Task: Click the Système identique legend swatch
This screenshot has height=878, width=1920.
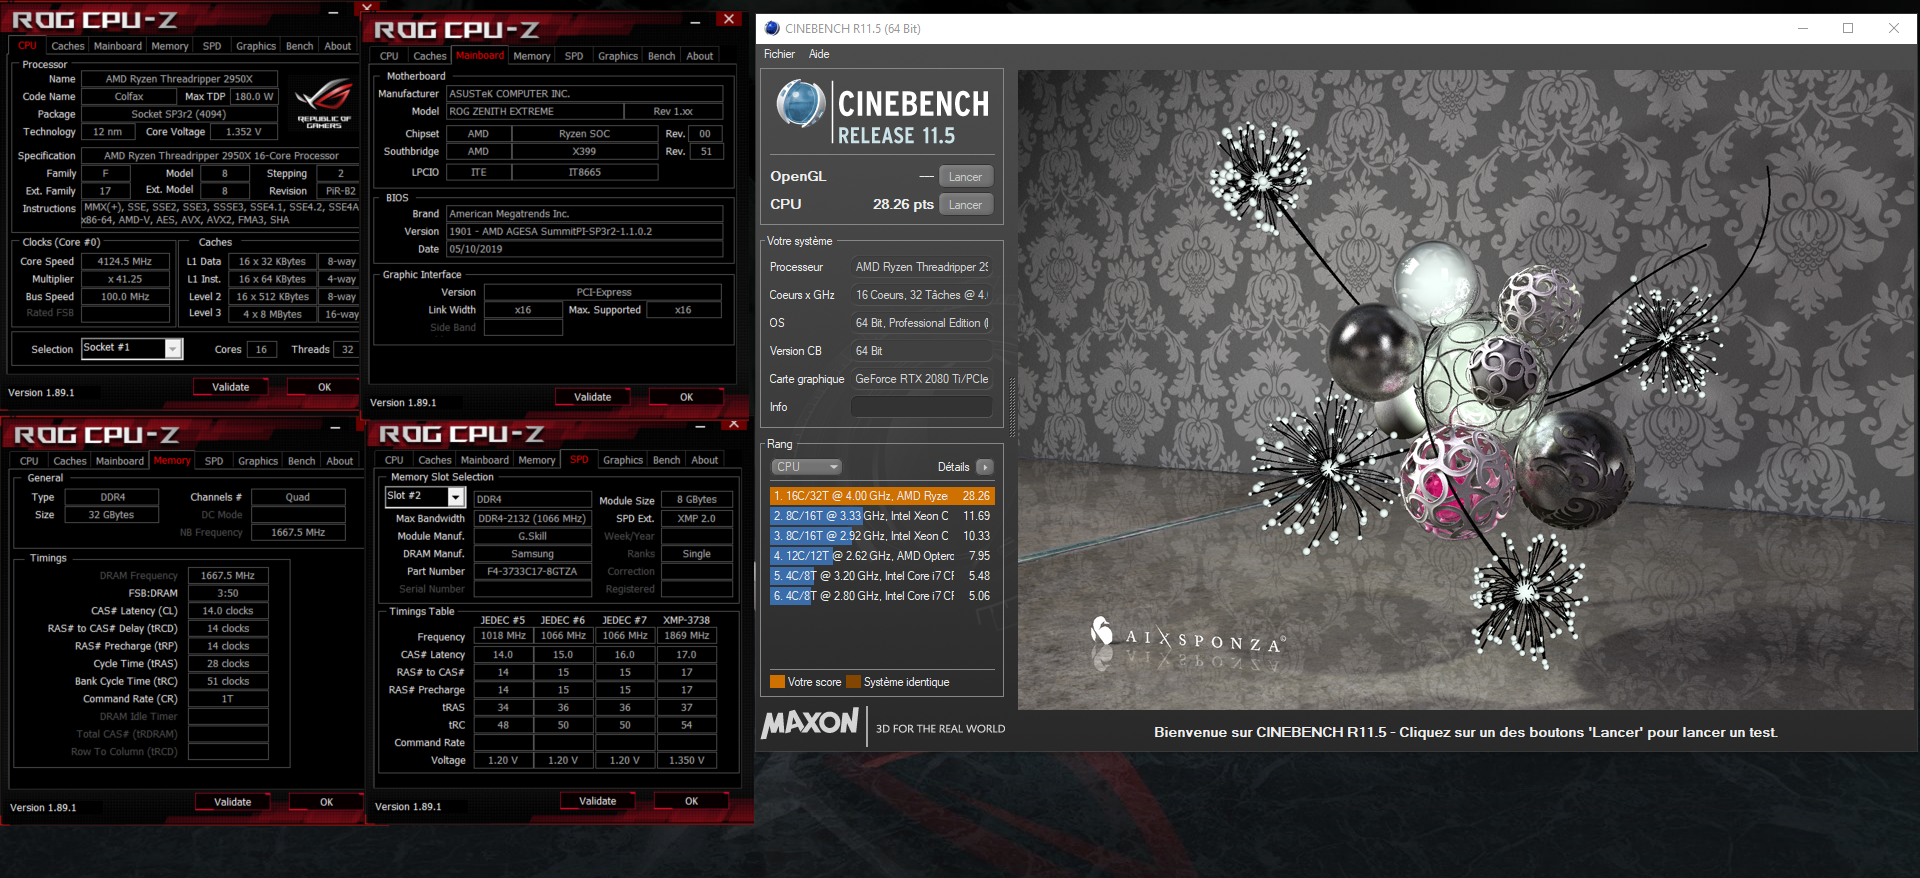Action: click(x=853, y=682)
